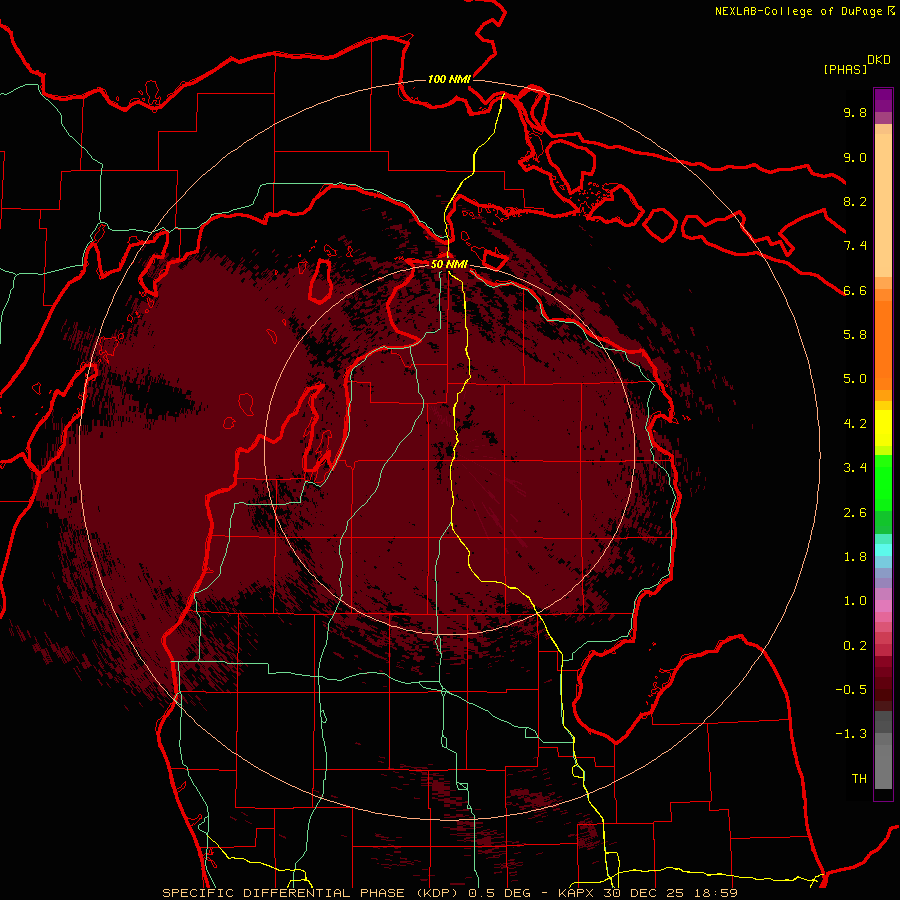Viewport: 900px width, 900px height.
Task: Select the 5.0 legend value
Action: (x=855, y=379)
